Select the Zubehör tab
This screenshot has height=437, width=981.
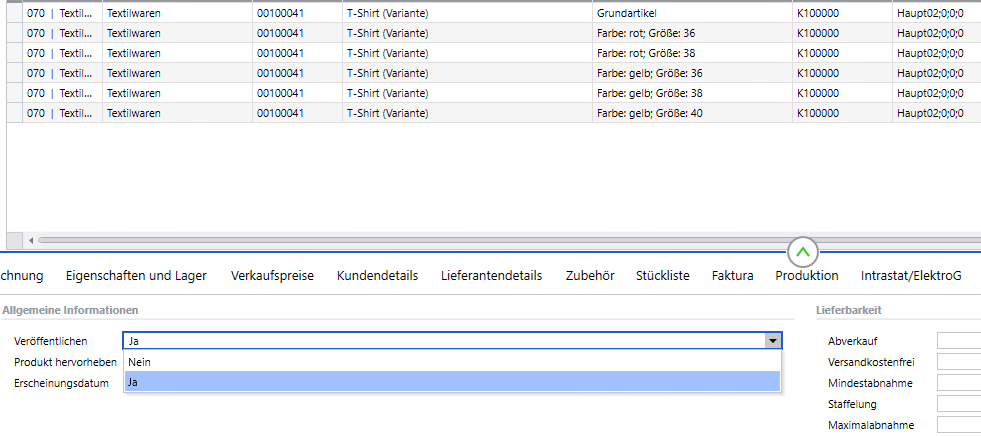click(x=589, y=276)
